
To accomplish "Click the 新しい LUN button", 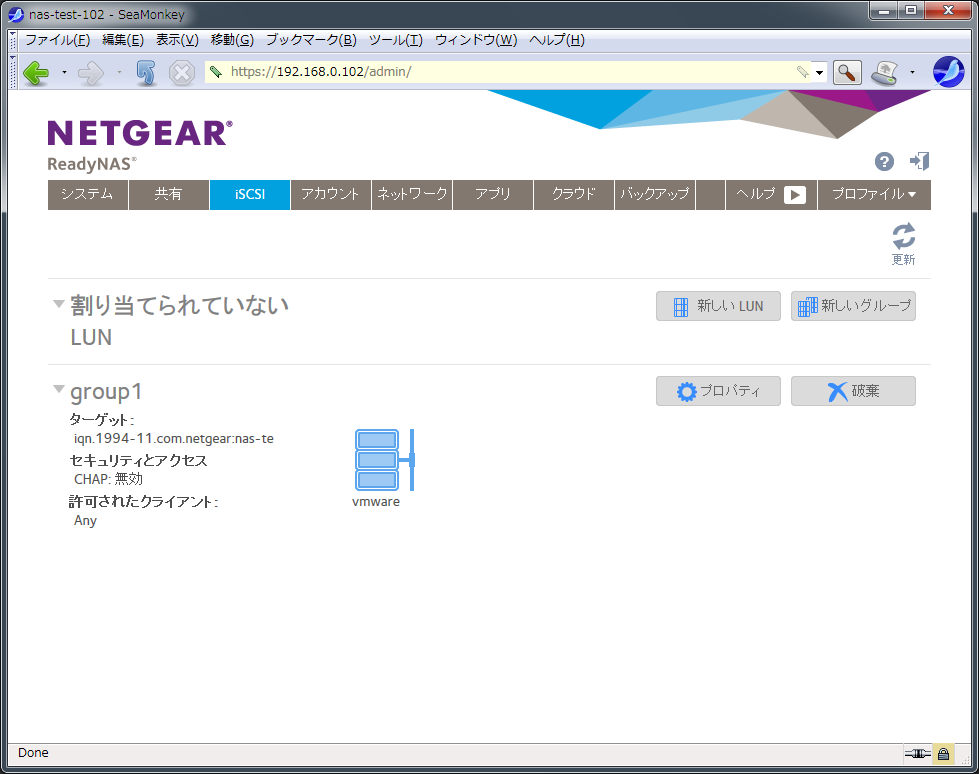I will coord(718,306).
